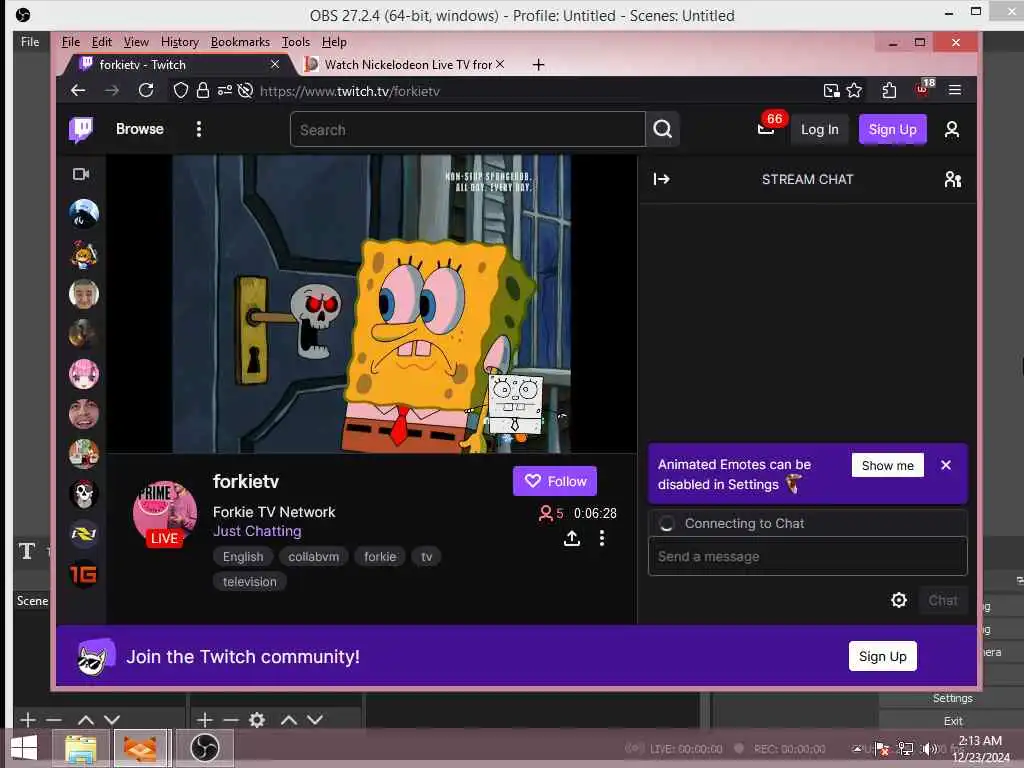Select the television tag
1024x768 pixels.
(249, 581)
